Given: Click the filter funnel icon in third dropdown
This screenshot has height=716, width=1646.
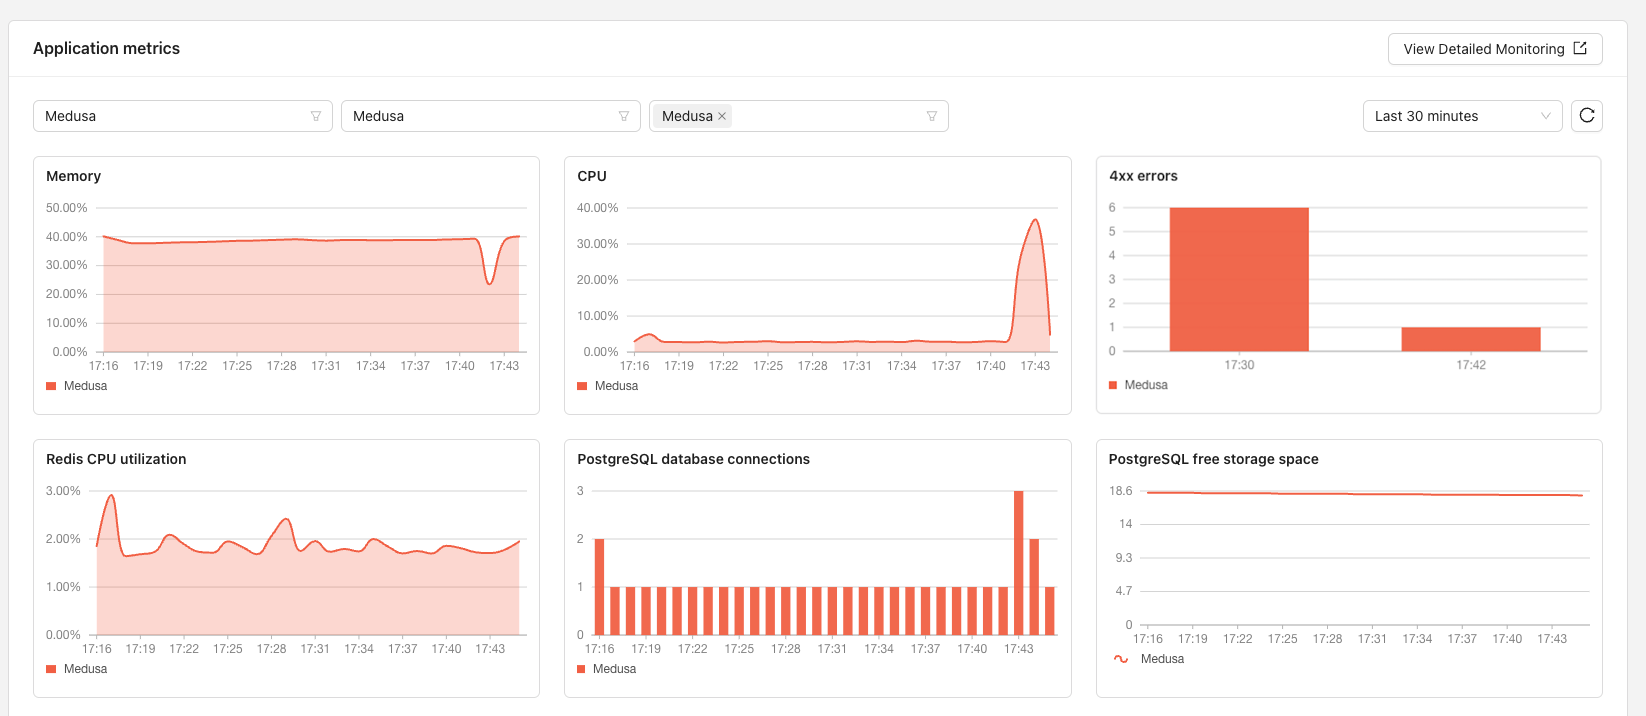Looking at the screenshot, I should [x=932, y=116].
